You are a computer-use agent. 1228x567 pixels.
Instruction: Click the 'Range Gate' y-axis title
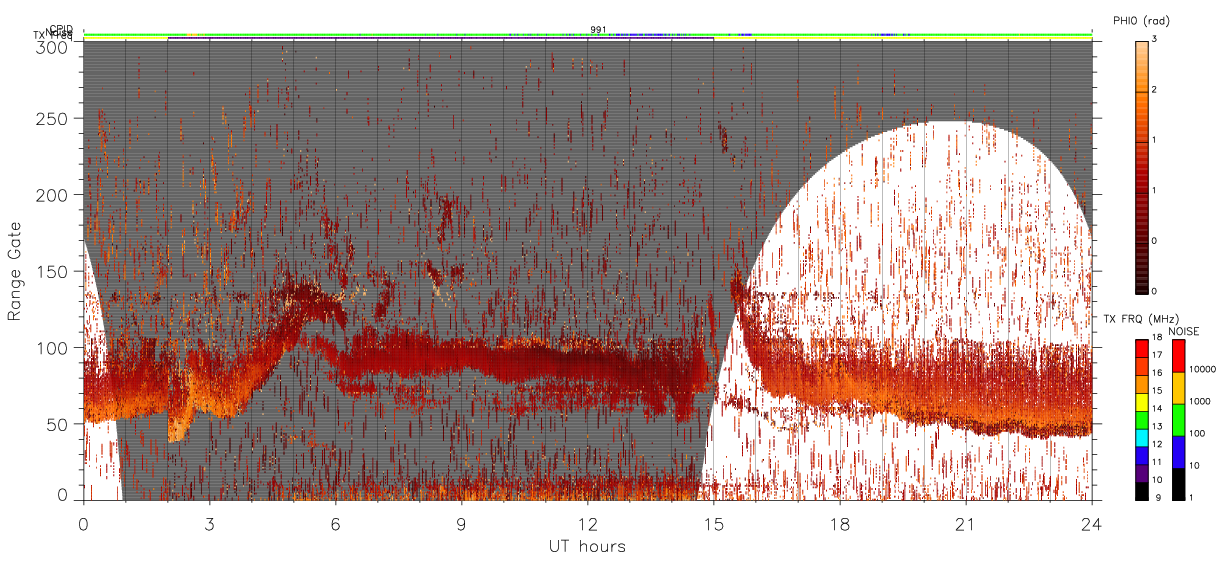coord(14,271)
